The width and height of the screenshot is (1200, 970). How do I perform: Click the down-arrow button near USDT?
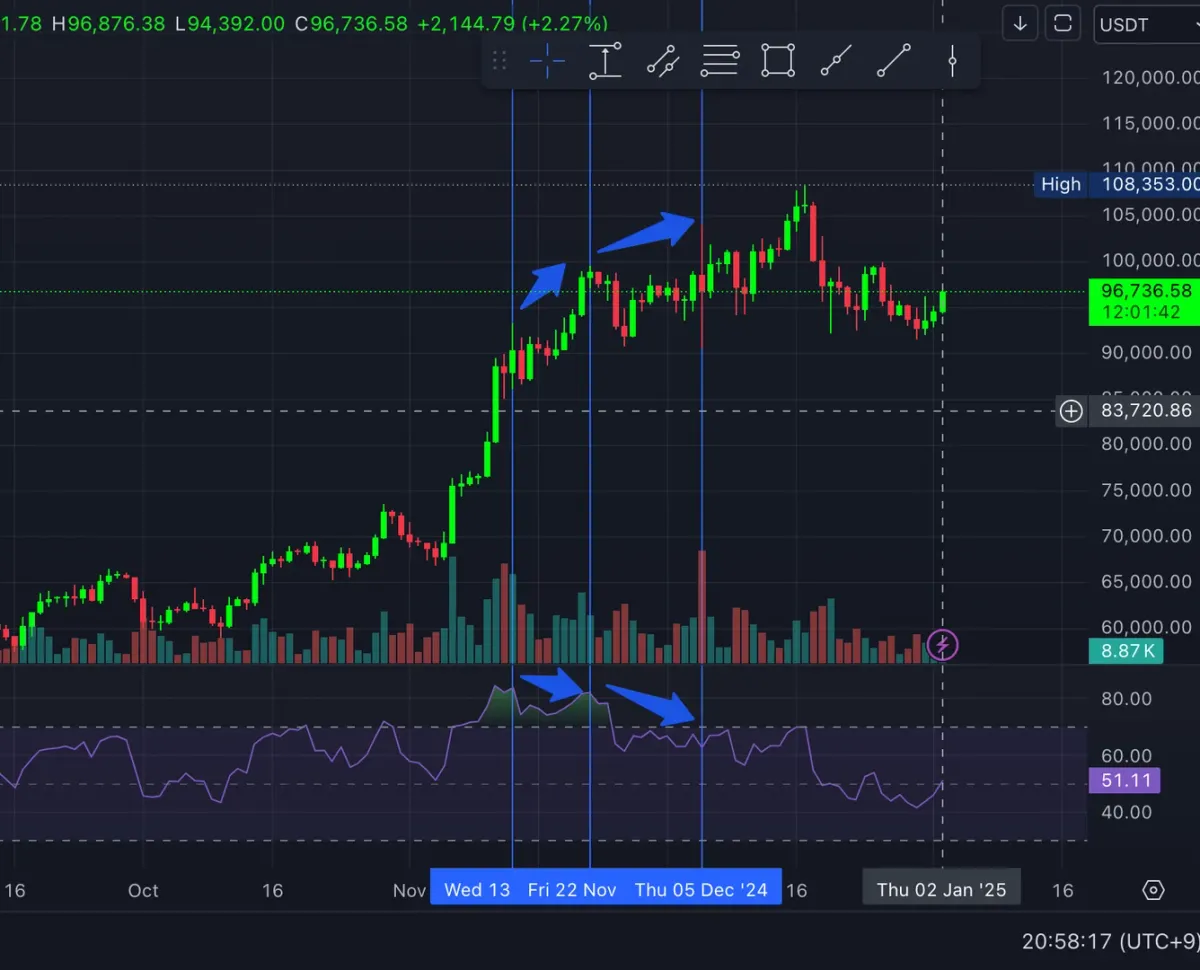click(x=1020, y=24)
